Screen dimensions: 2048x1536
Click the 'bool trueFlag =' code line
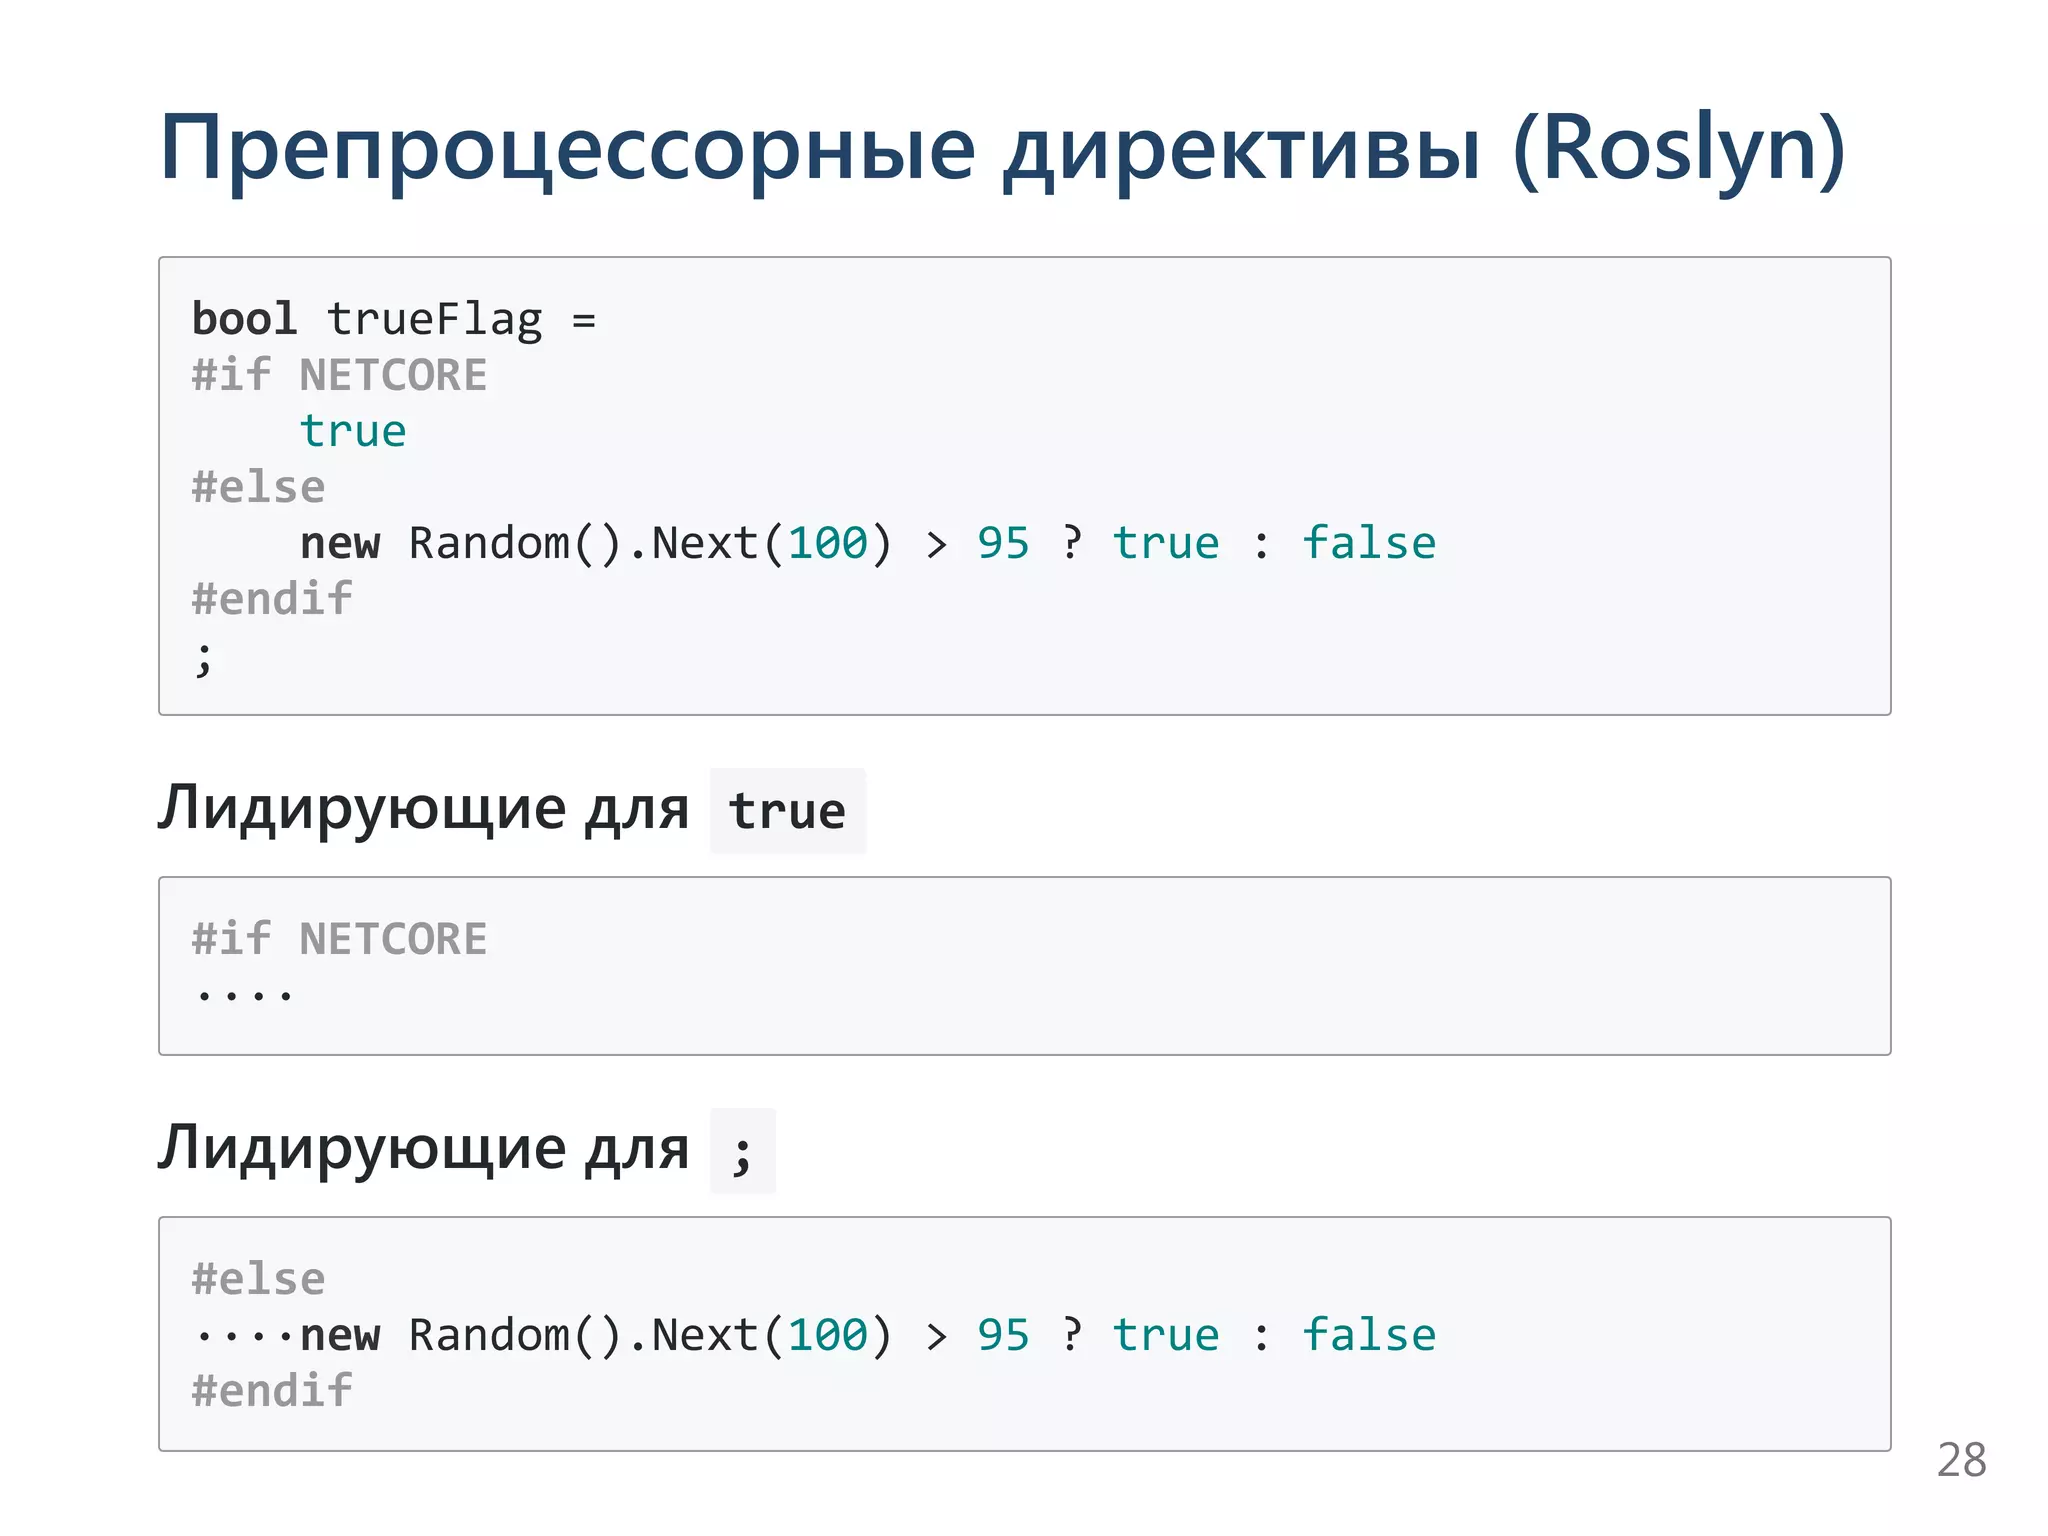click(394, 320)
